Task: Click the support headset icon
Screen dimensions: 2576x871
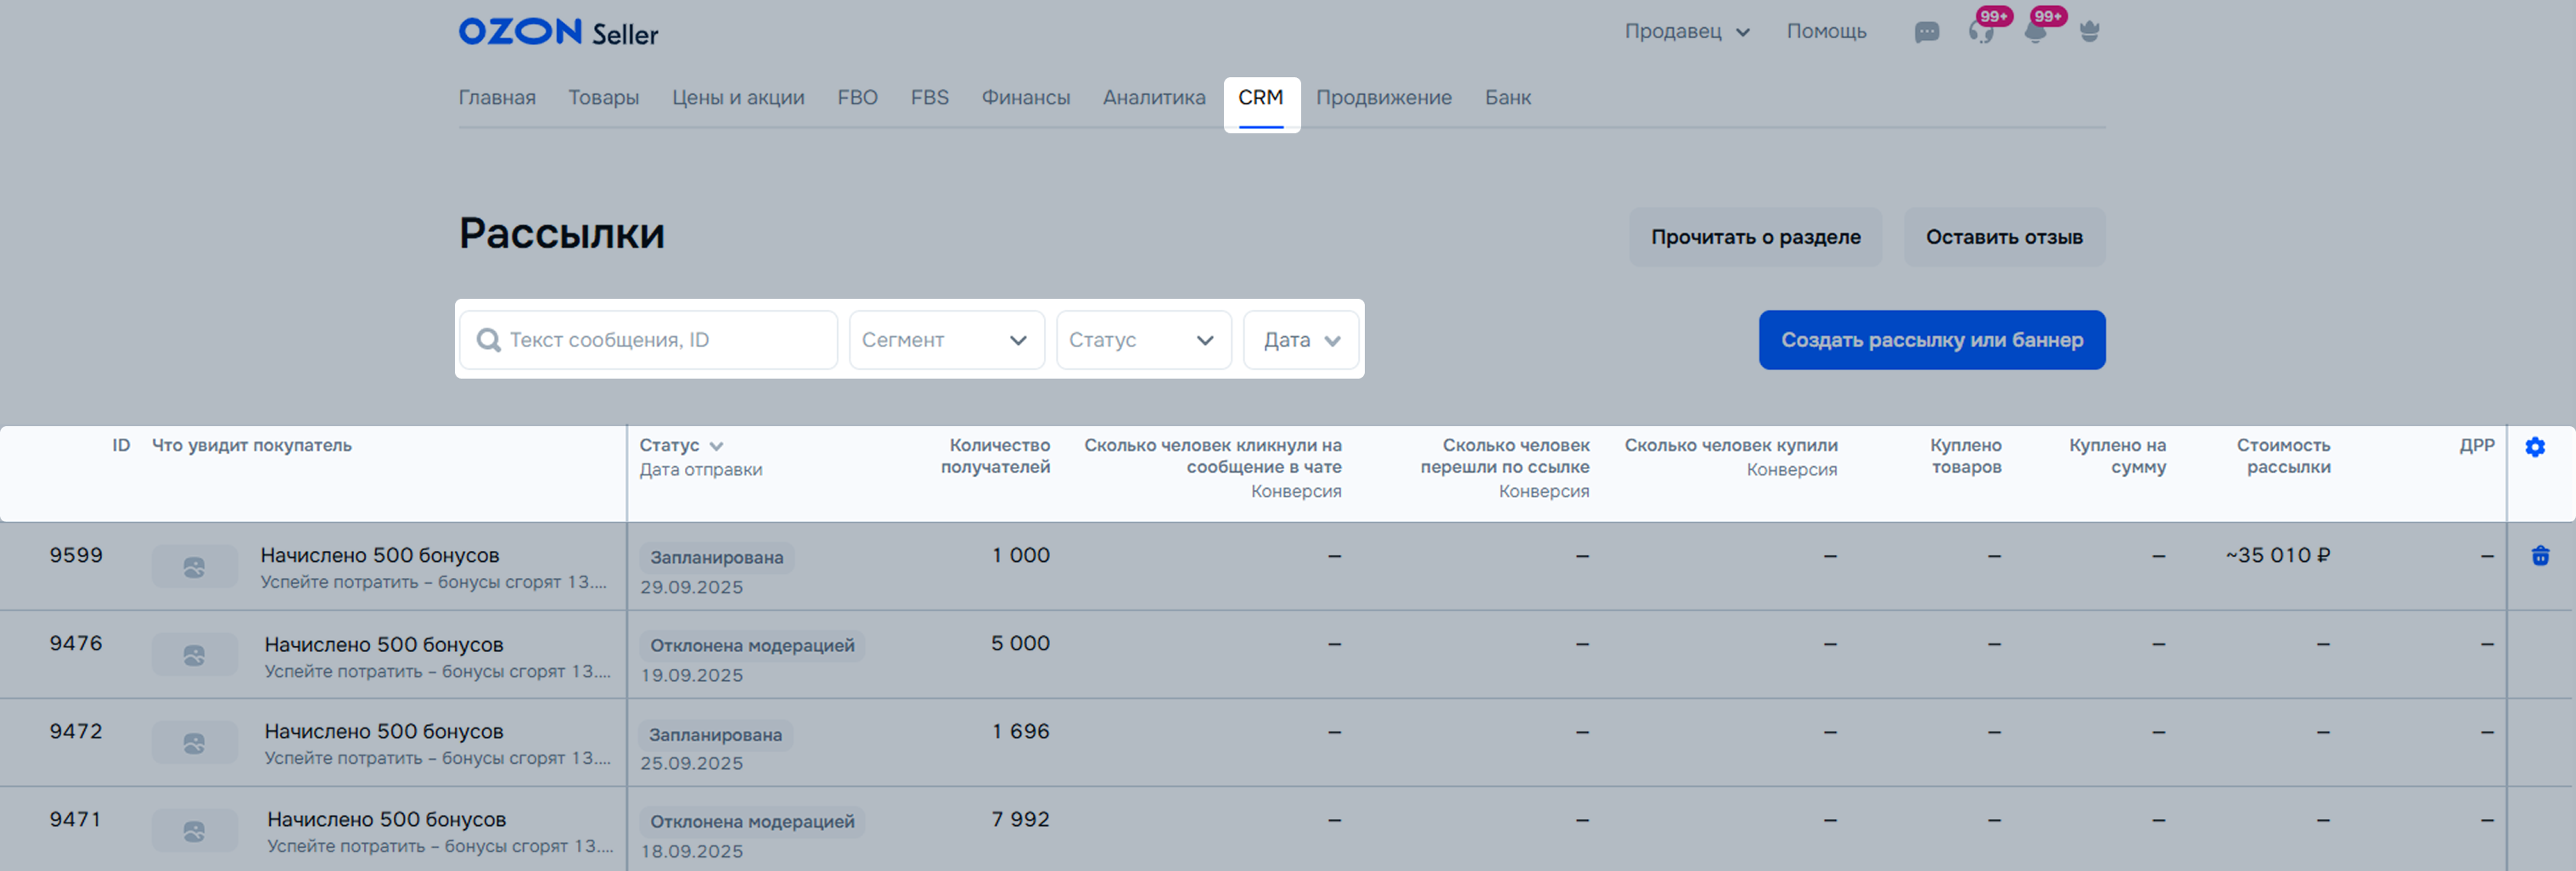Action: [1980, 32]
